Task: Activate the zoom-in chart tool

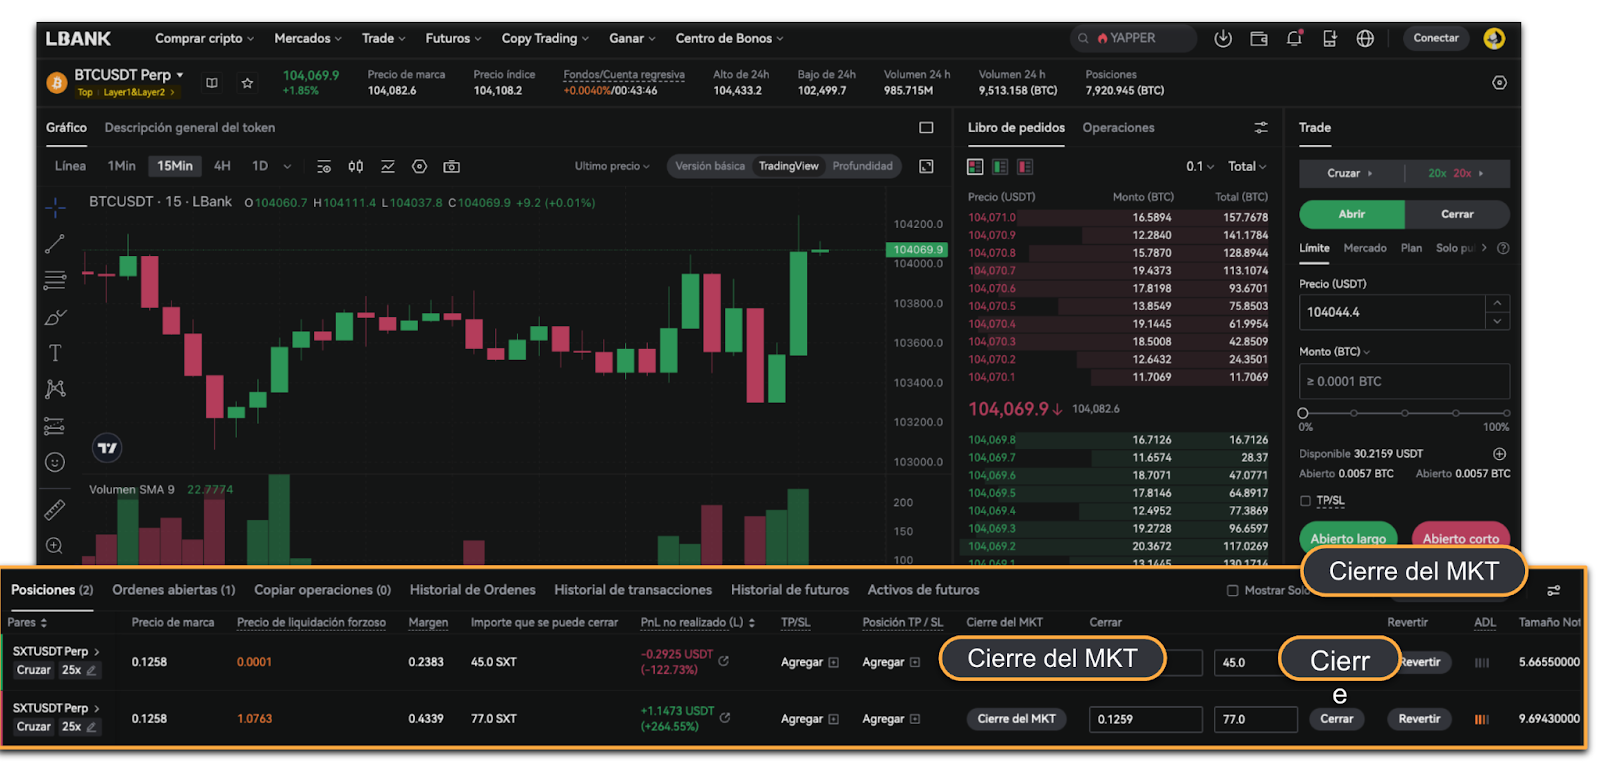Action: [x=55, y=546]
